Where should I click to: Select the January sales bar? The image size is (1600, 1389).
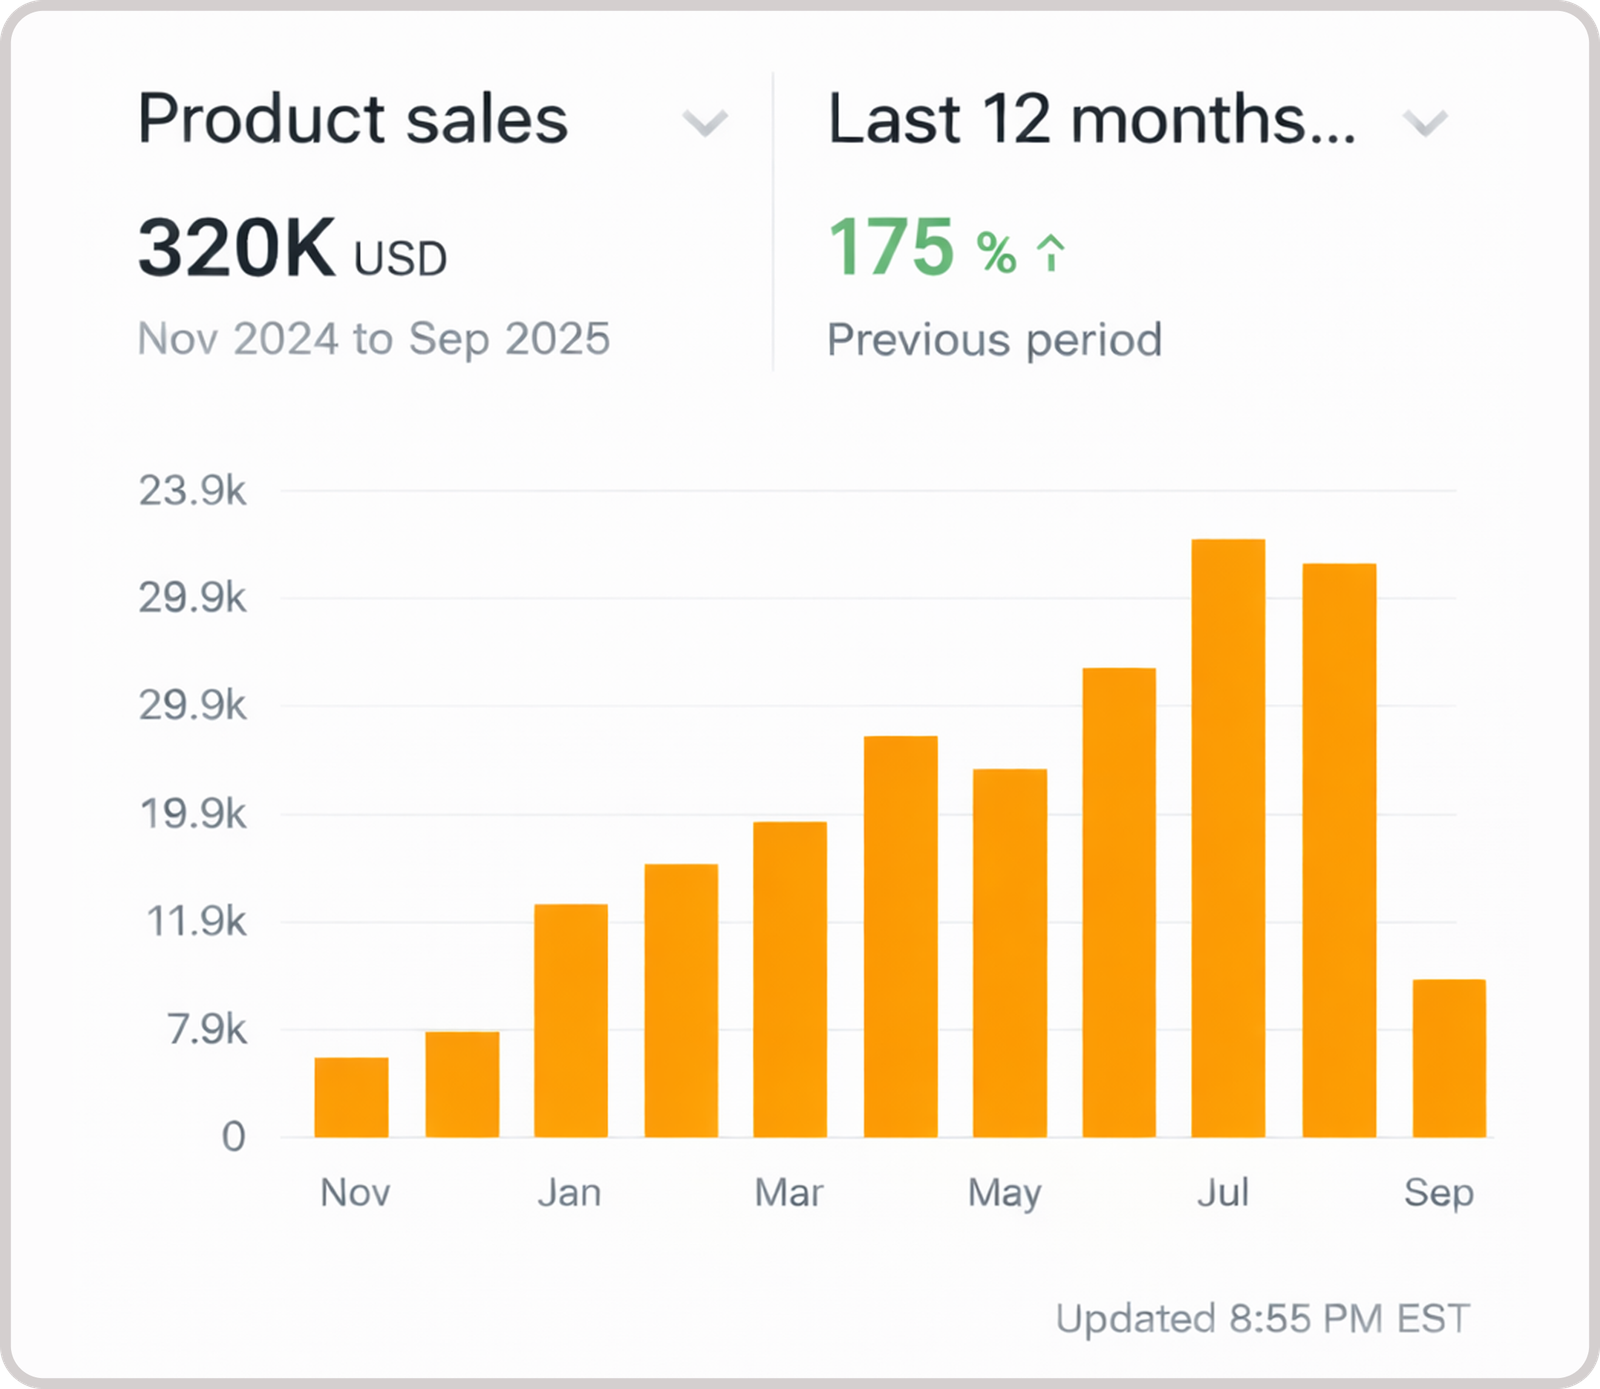pyautogui.click(x=571, y=1020)
